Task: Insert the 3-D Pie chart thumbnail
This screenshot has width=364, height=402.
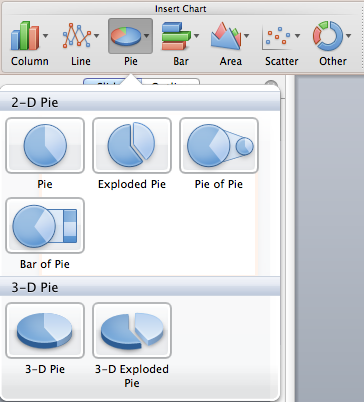Action: pyautogui.click(x=45, y=330)
